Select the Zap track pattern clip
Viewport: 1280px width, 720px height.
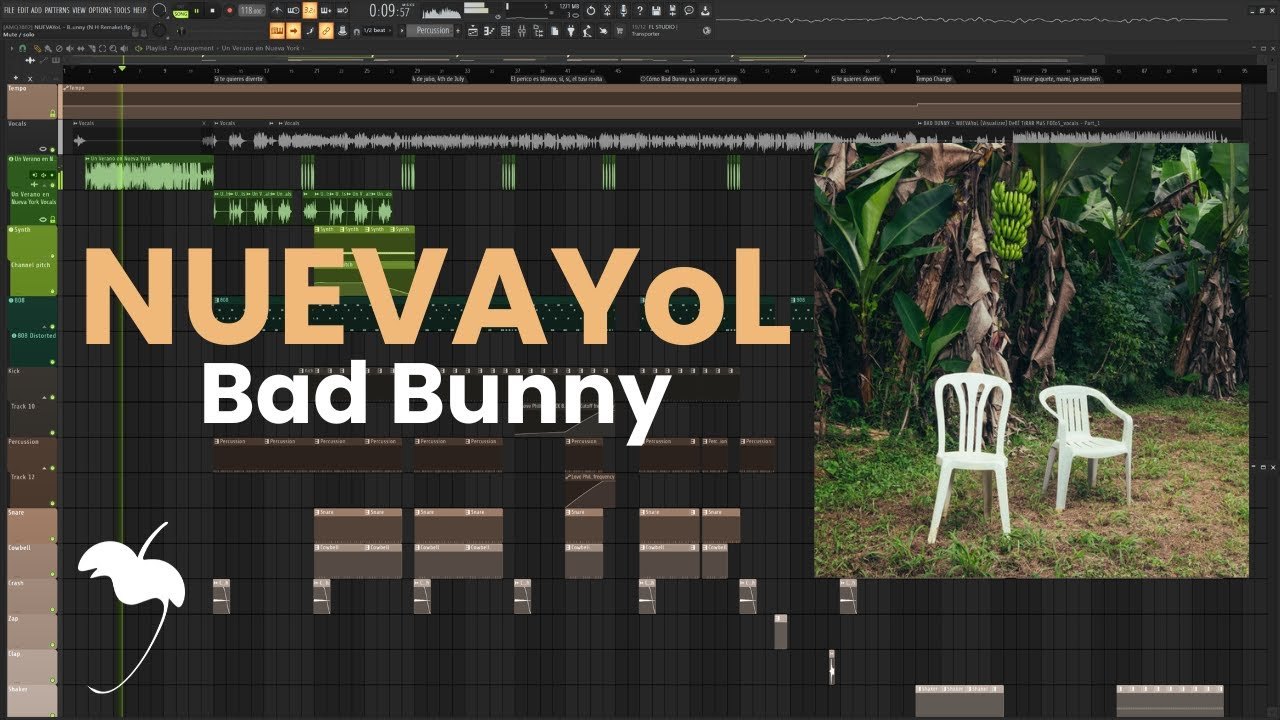[x=781, y=632]
